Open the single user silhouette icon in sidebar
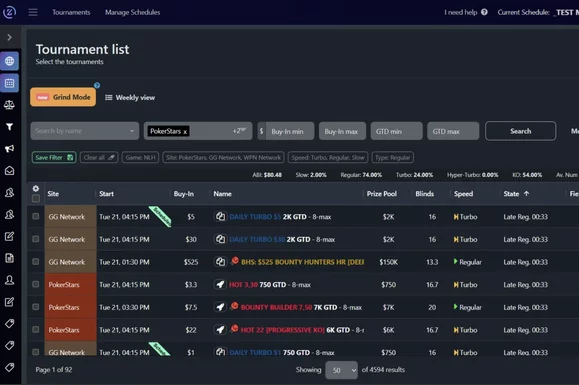 [10, 280]
